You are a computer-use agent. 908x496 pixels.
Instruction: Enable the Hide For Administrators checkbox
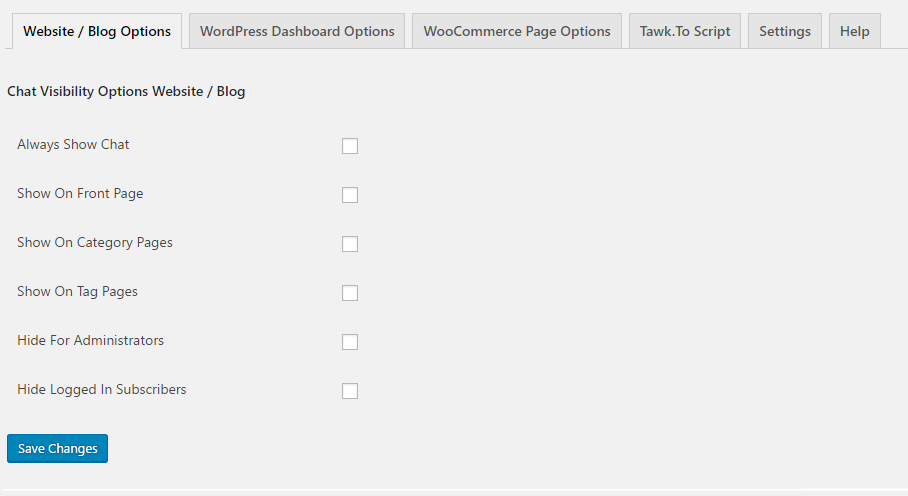point(350,342)
